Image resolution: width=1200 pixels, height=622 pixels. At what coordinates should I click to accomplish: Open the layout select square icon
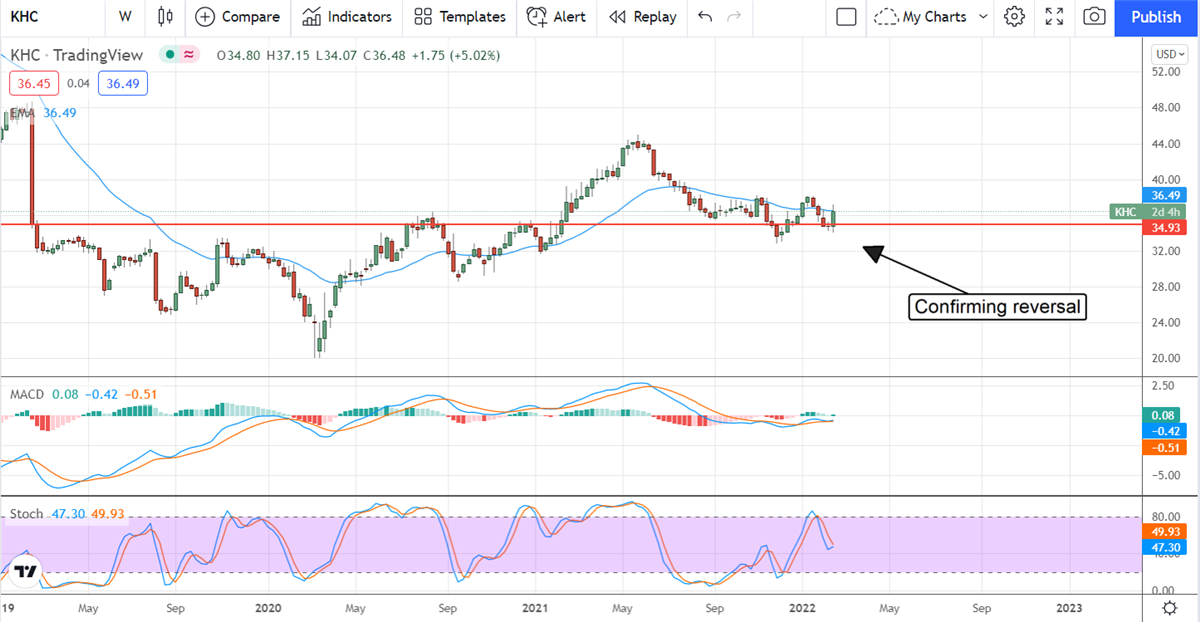(846, 16)
